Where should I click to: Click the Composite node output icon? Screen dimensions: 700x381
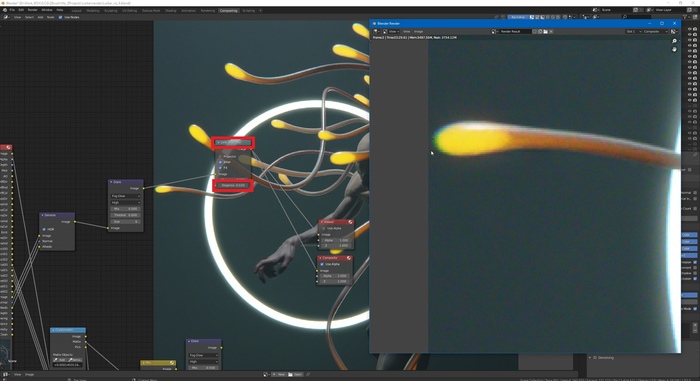click(x=349, y=258)
